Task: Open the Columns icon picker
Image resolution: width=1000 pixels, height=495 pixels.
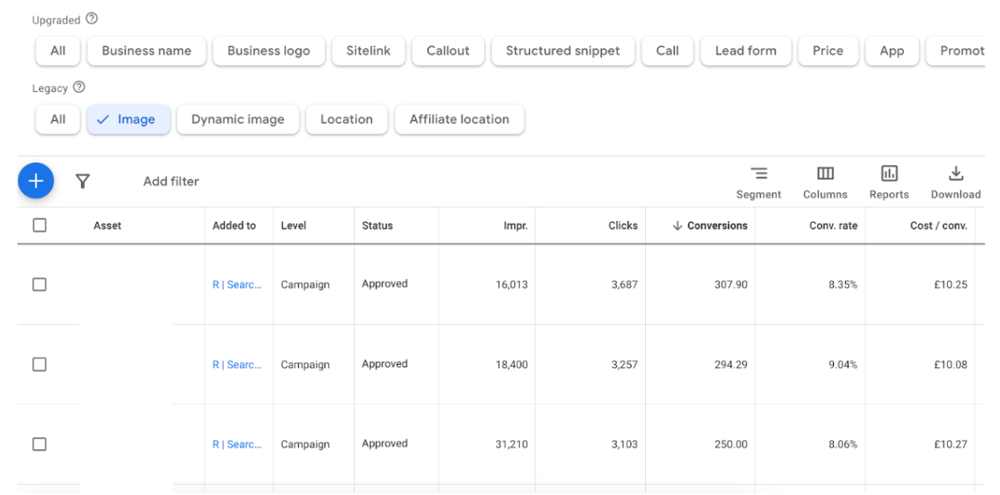Action: [825, 174]
